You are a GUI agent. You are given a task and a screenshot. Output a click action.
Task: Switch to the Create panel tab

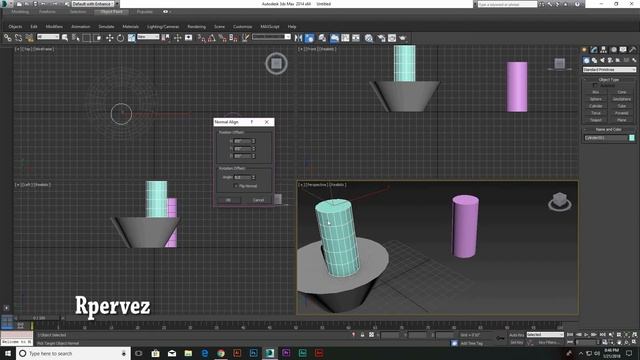coord(584,50)
